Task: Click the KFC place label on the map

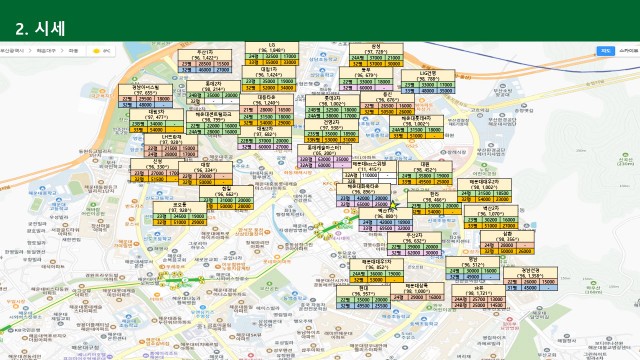Action: tap(328, 184)
